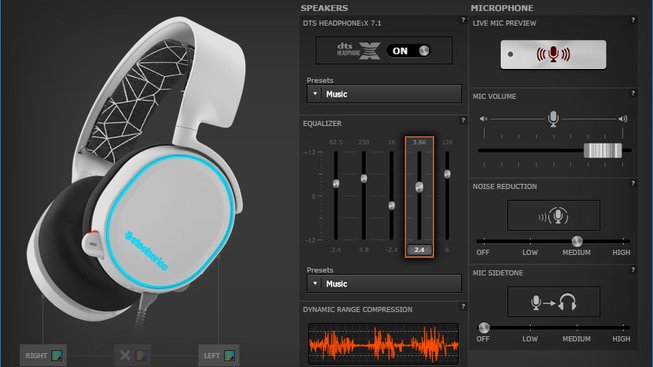
Task: Open help for DTS Headphone:X 7.1
Action: click(463, 20)
